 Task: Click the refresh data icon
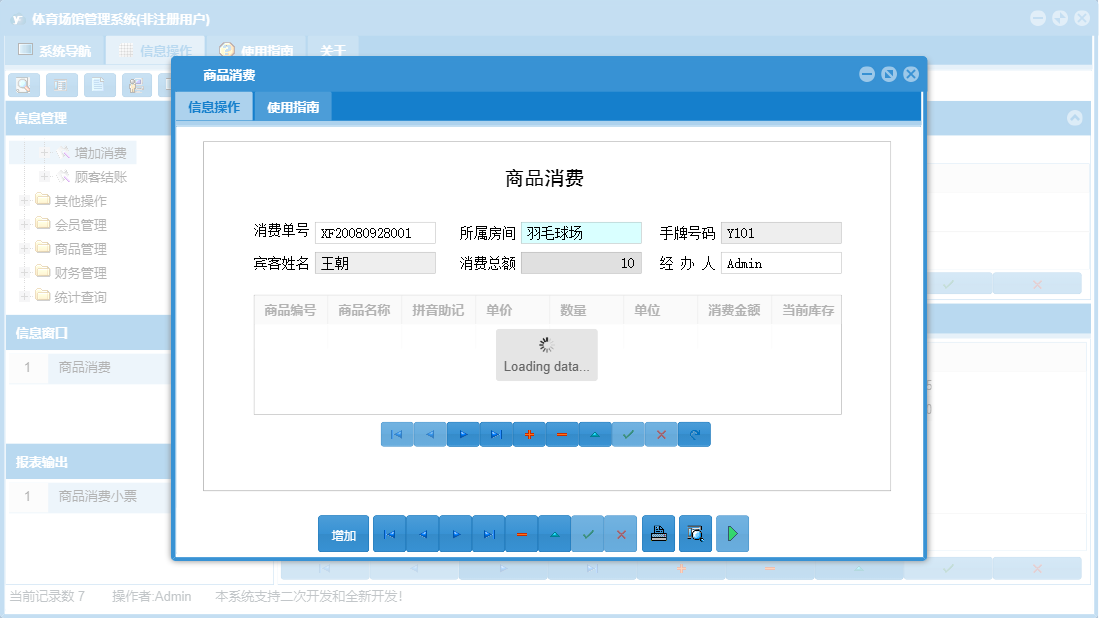tap(694, 434)
